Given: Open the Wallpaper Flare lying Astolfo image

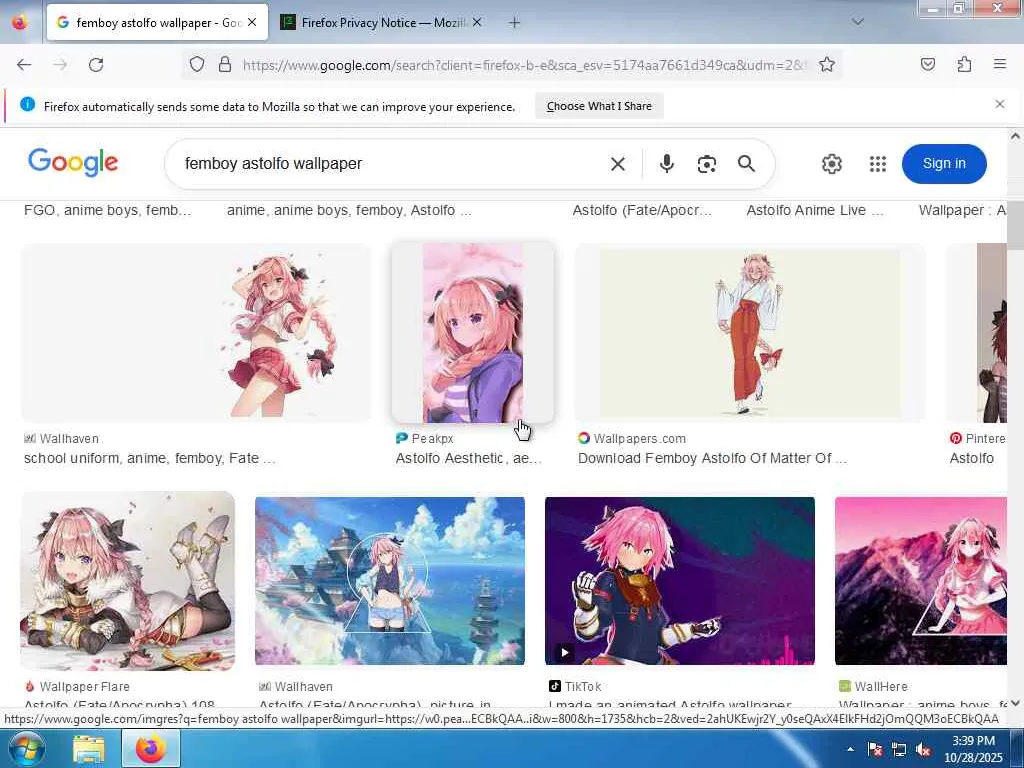Looking at the screenshot, I should pyautogui.click(x=127, y=581).
